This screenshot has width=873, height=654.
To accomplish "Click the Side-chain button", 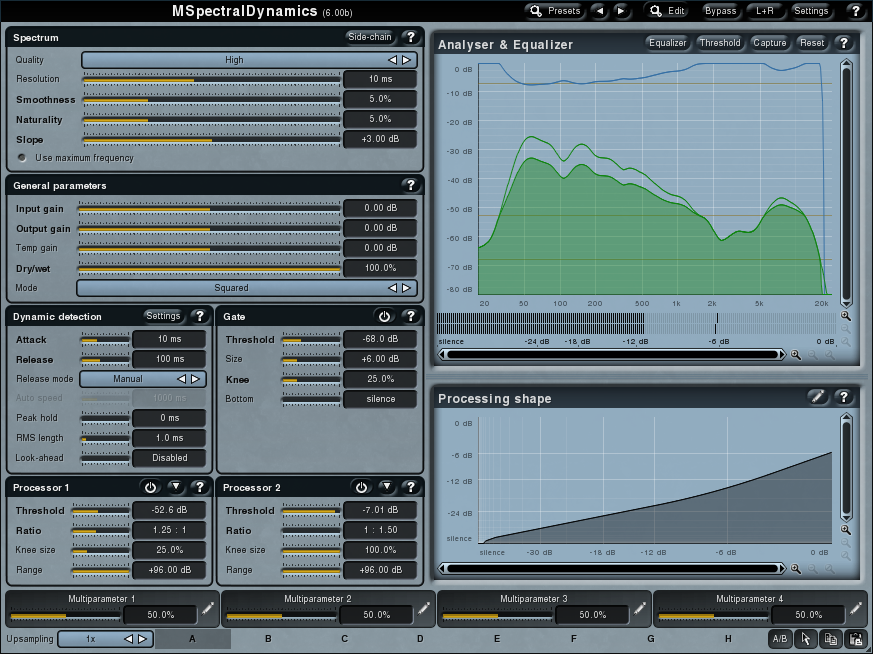I will click(x=370, y=37).
